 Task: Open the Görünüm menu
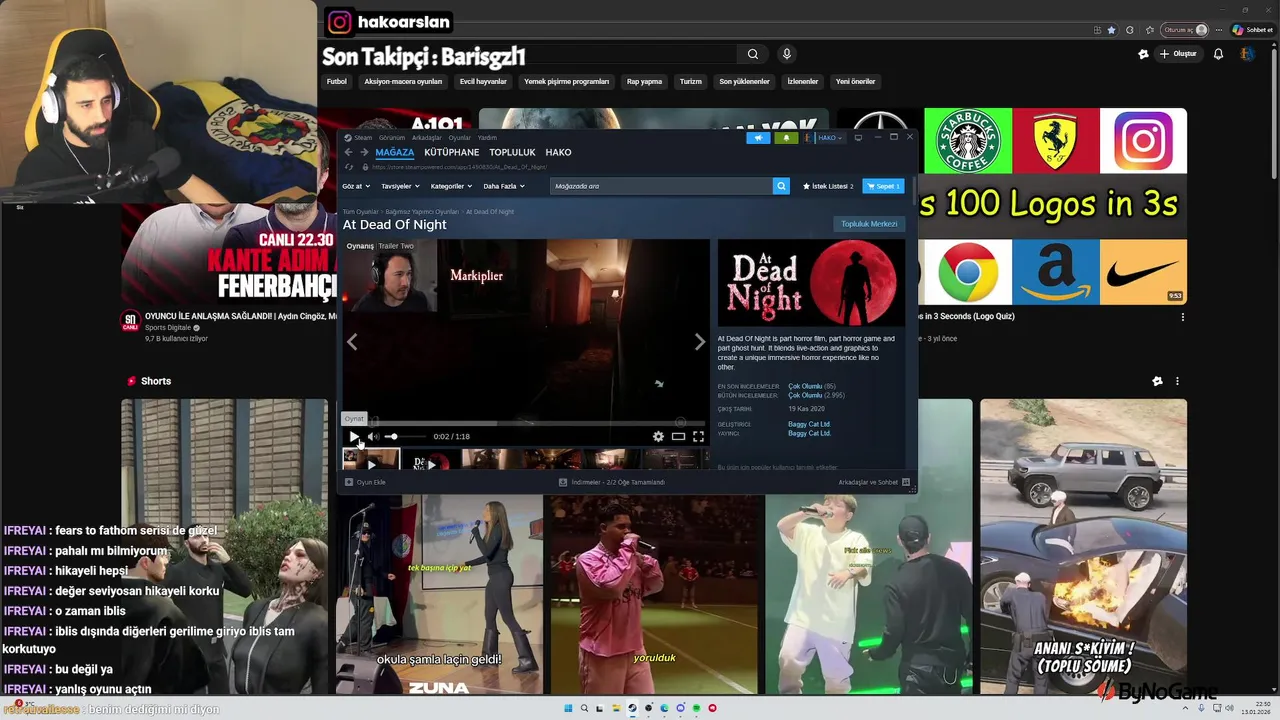pos(392,138)
